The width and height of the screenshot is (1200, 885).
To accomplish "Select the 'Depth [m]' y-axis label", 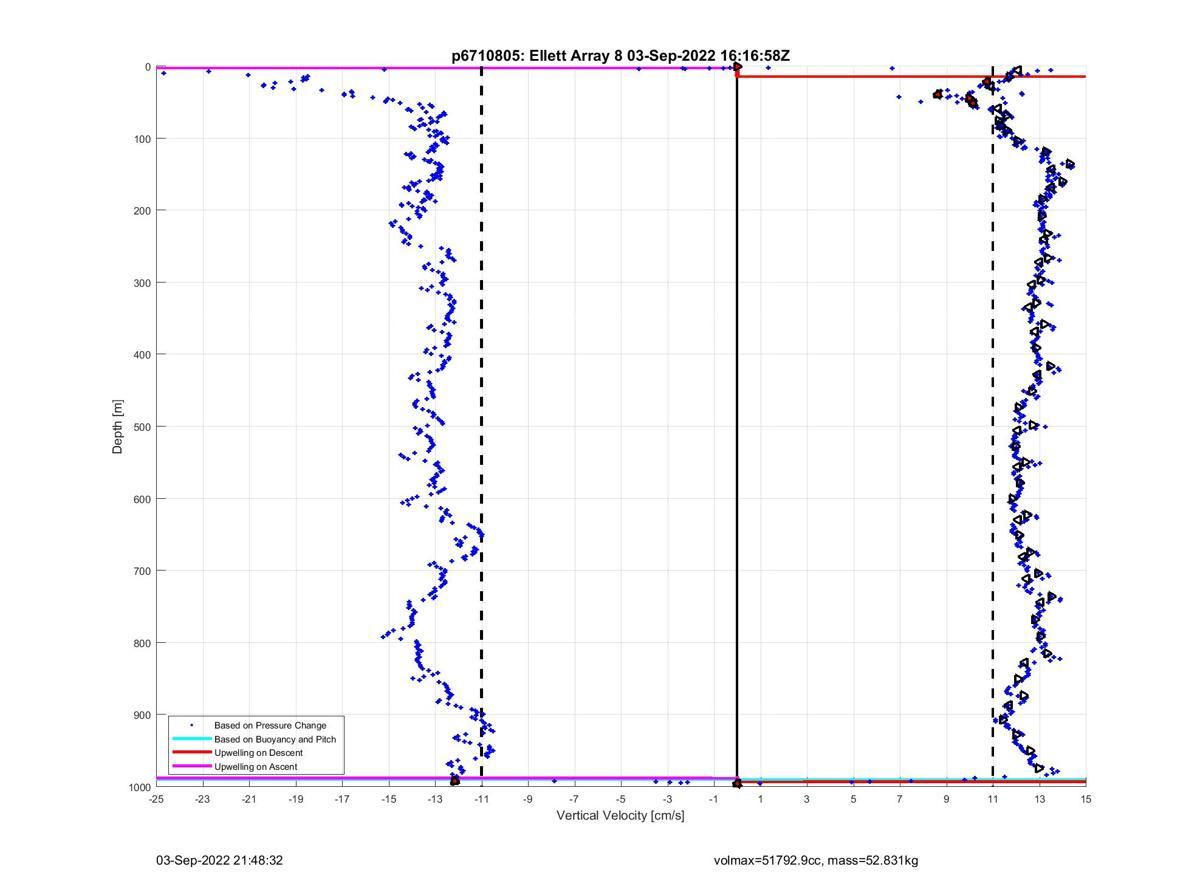I will (x=118, y=427).
